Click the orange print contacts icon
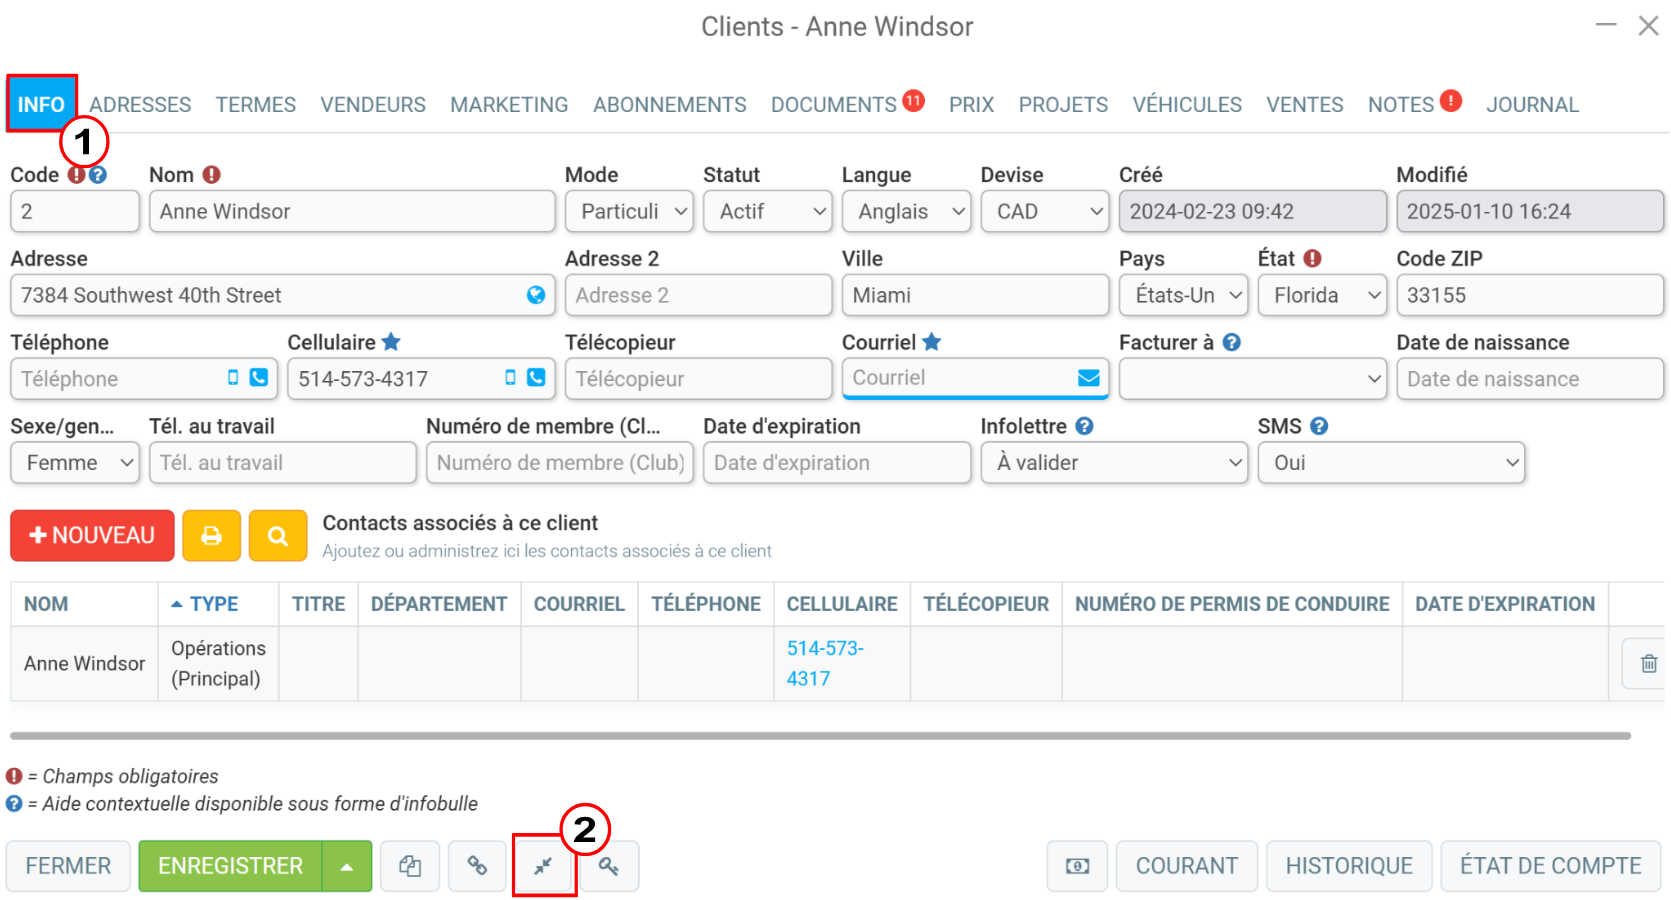Image resolution: width=1671 pixels, height=900 pixels. tap(211, 536)
